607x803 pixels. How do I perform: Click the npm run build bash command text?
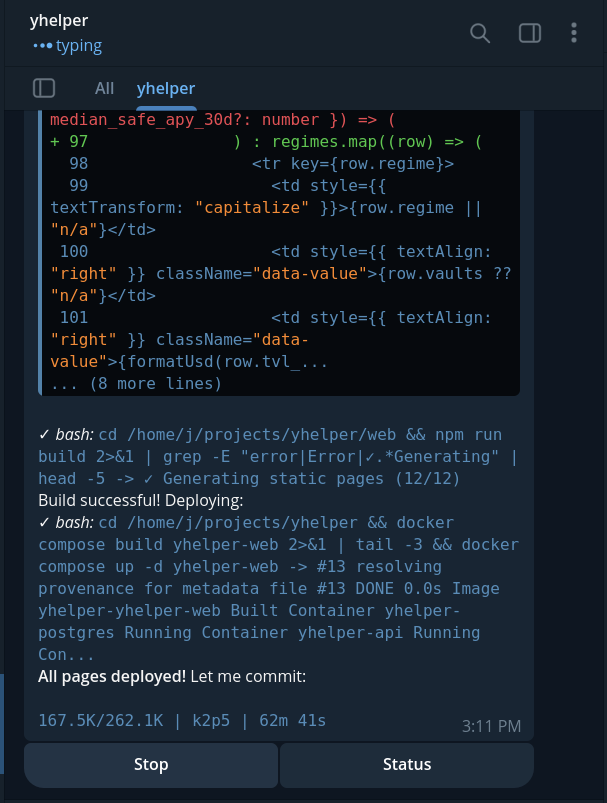pyautogui.click(x=278, y=457)
